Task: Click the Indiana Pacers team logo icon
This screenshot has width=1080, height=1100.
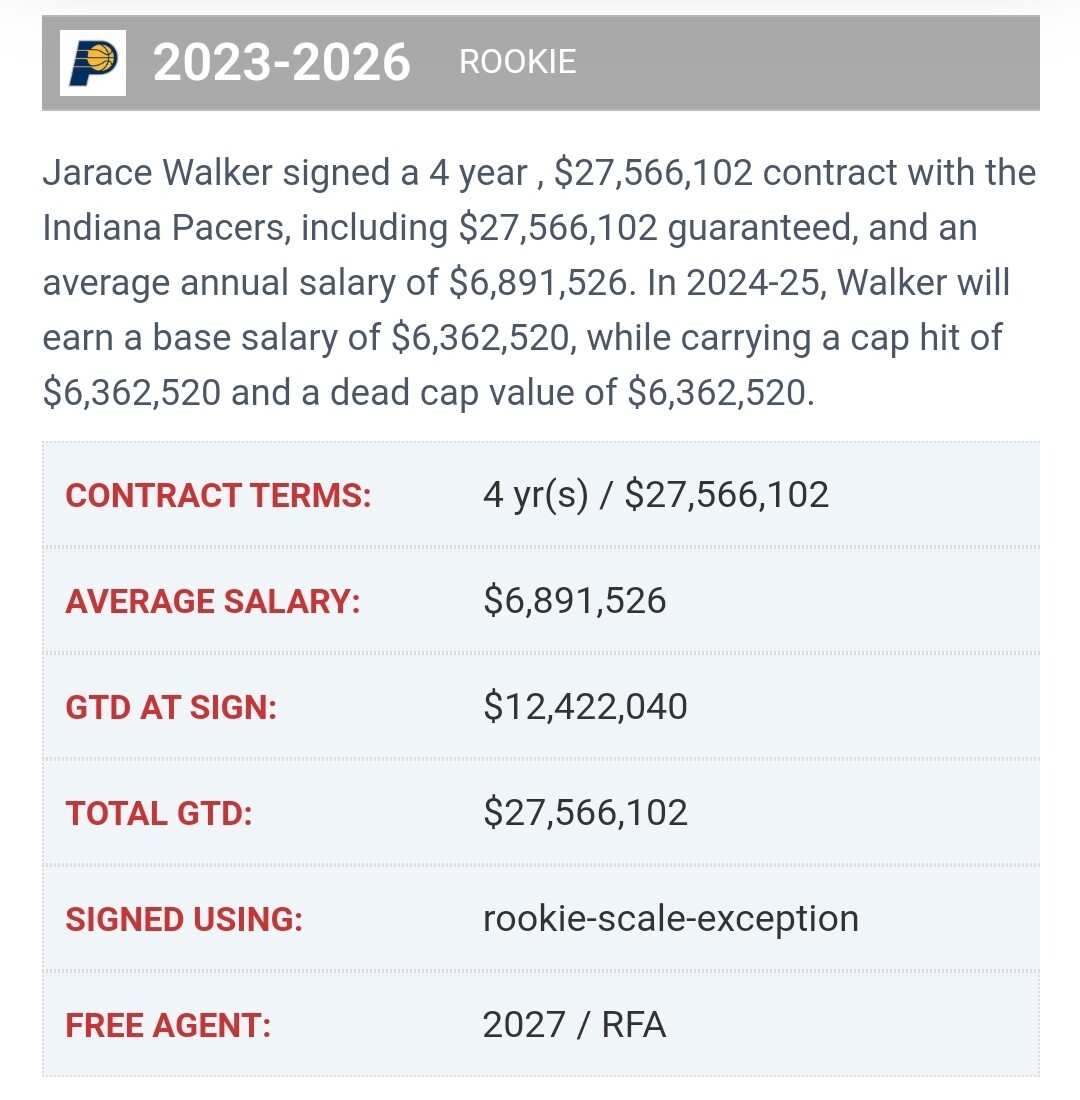Action: 93,62
